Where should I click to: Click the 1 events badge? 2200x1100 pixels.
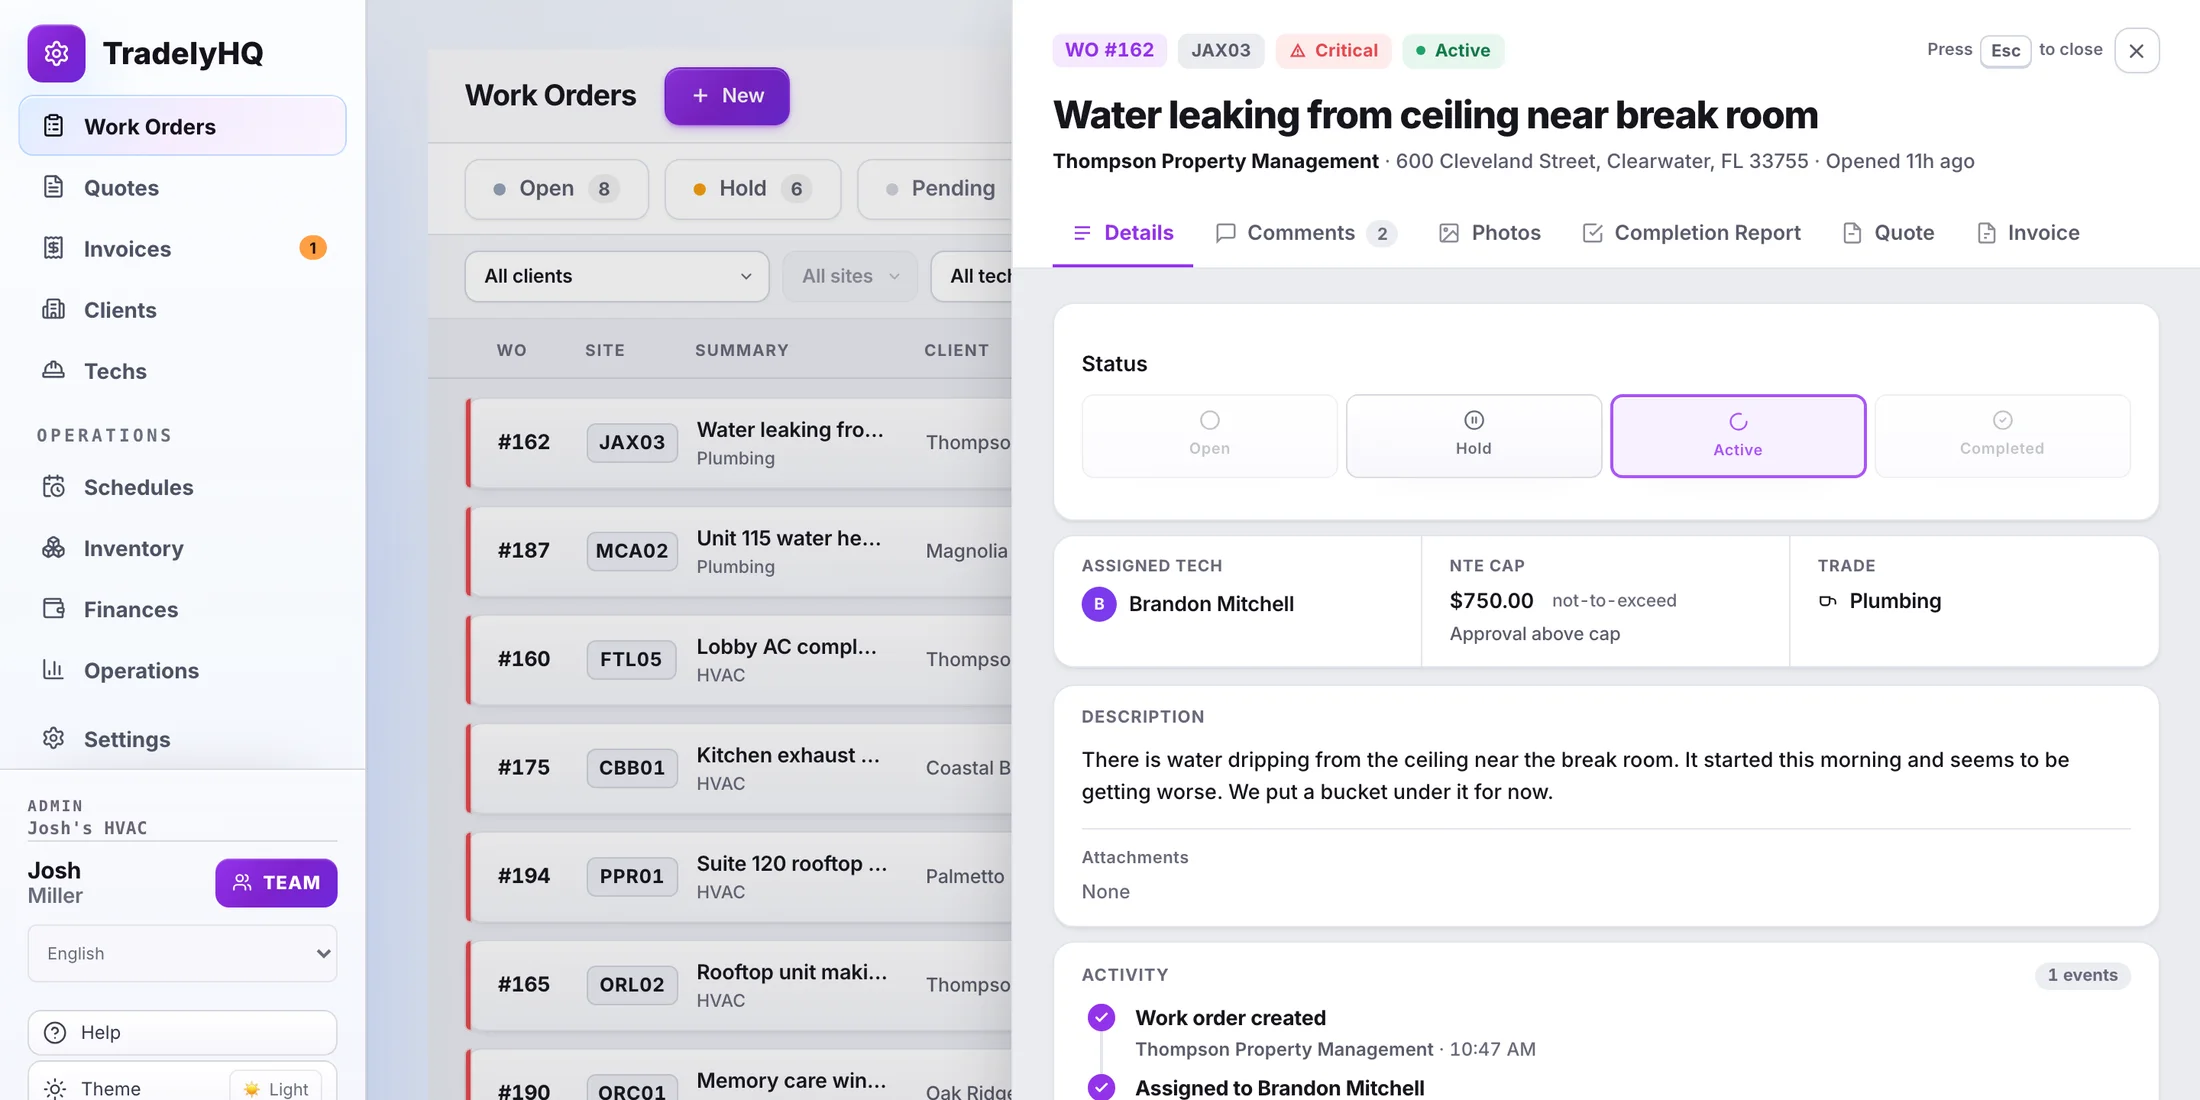2082,975
